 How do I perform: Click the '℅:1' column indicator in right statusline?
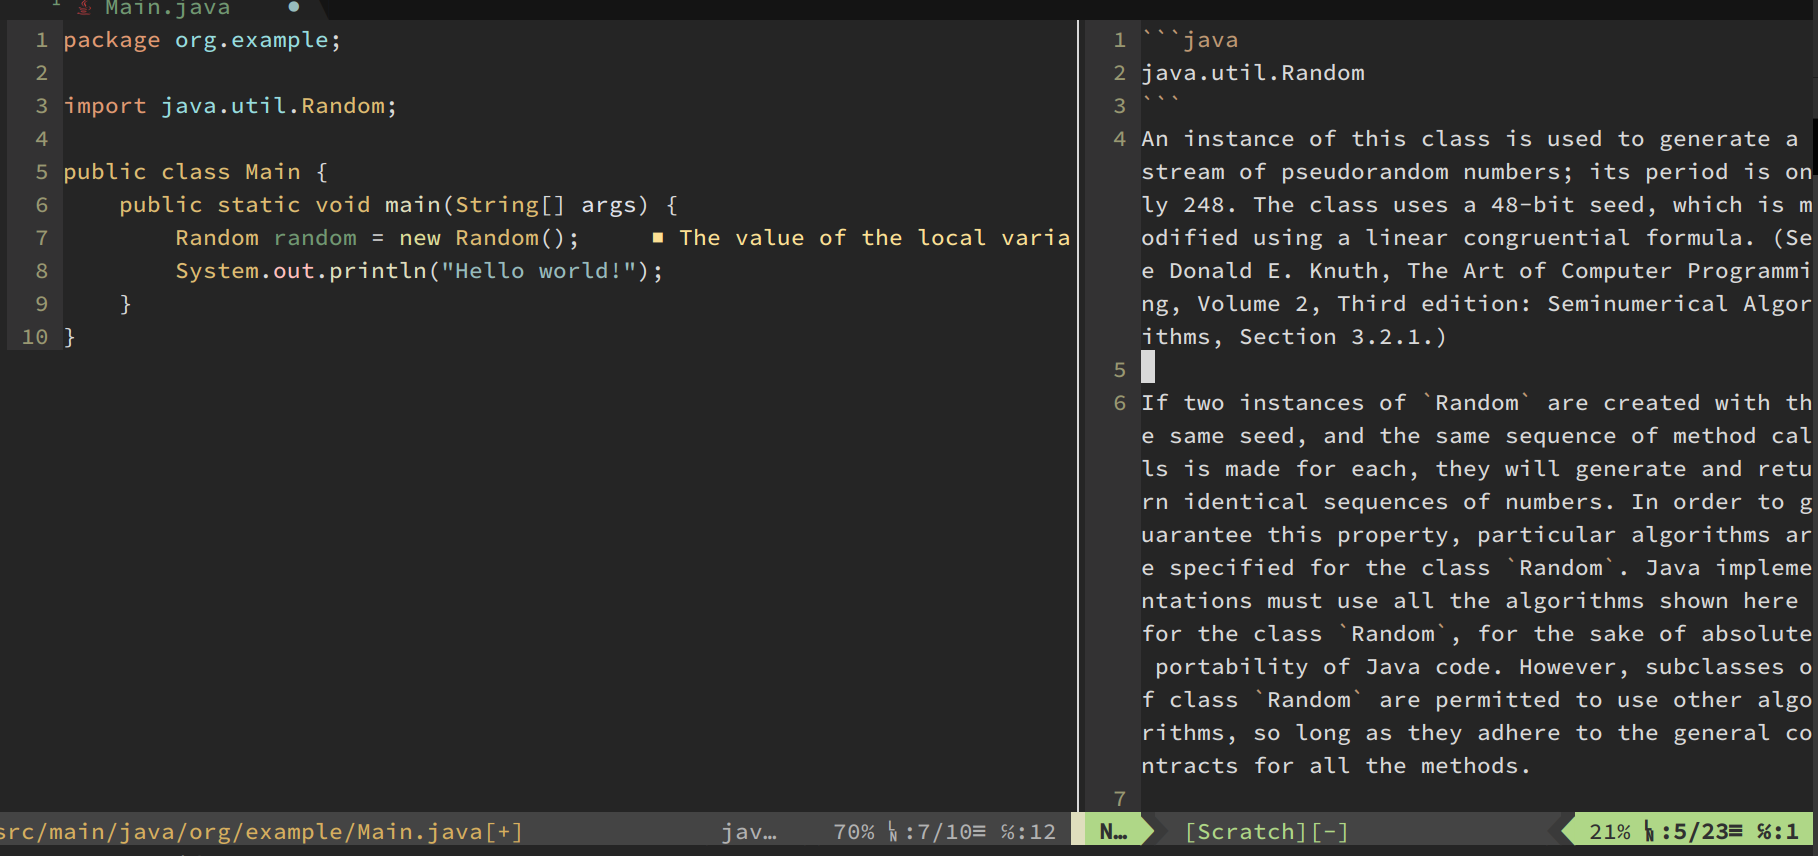1777,832
